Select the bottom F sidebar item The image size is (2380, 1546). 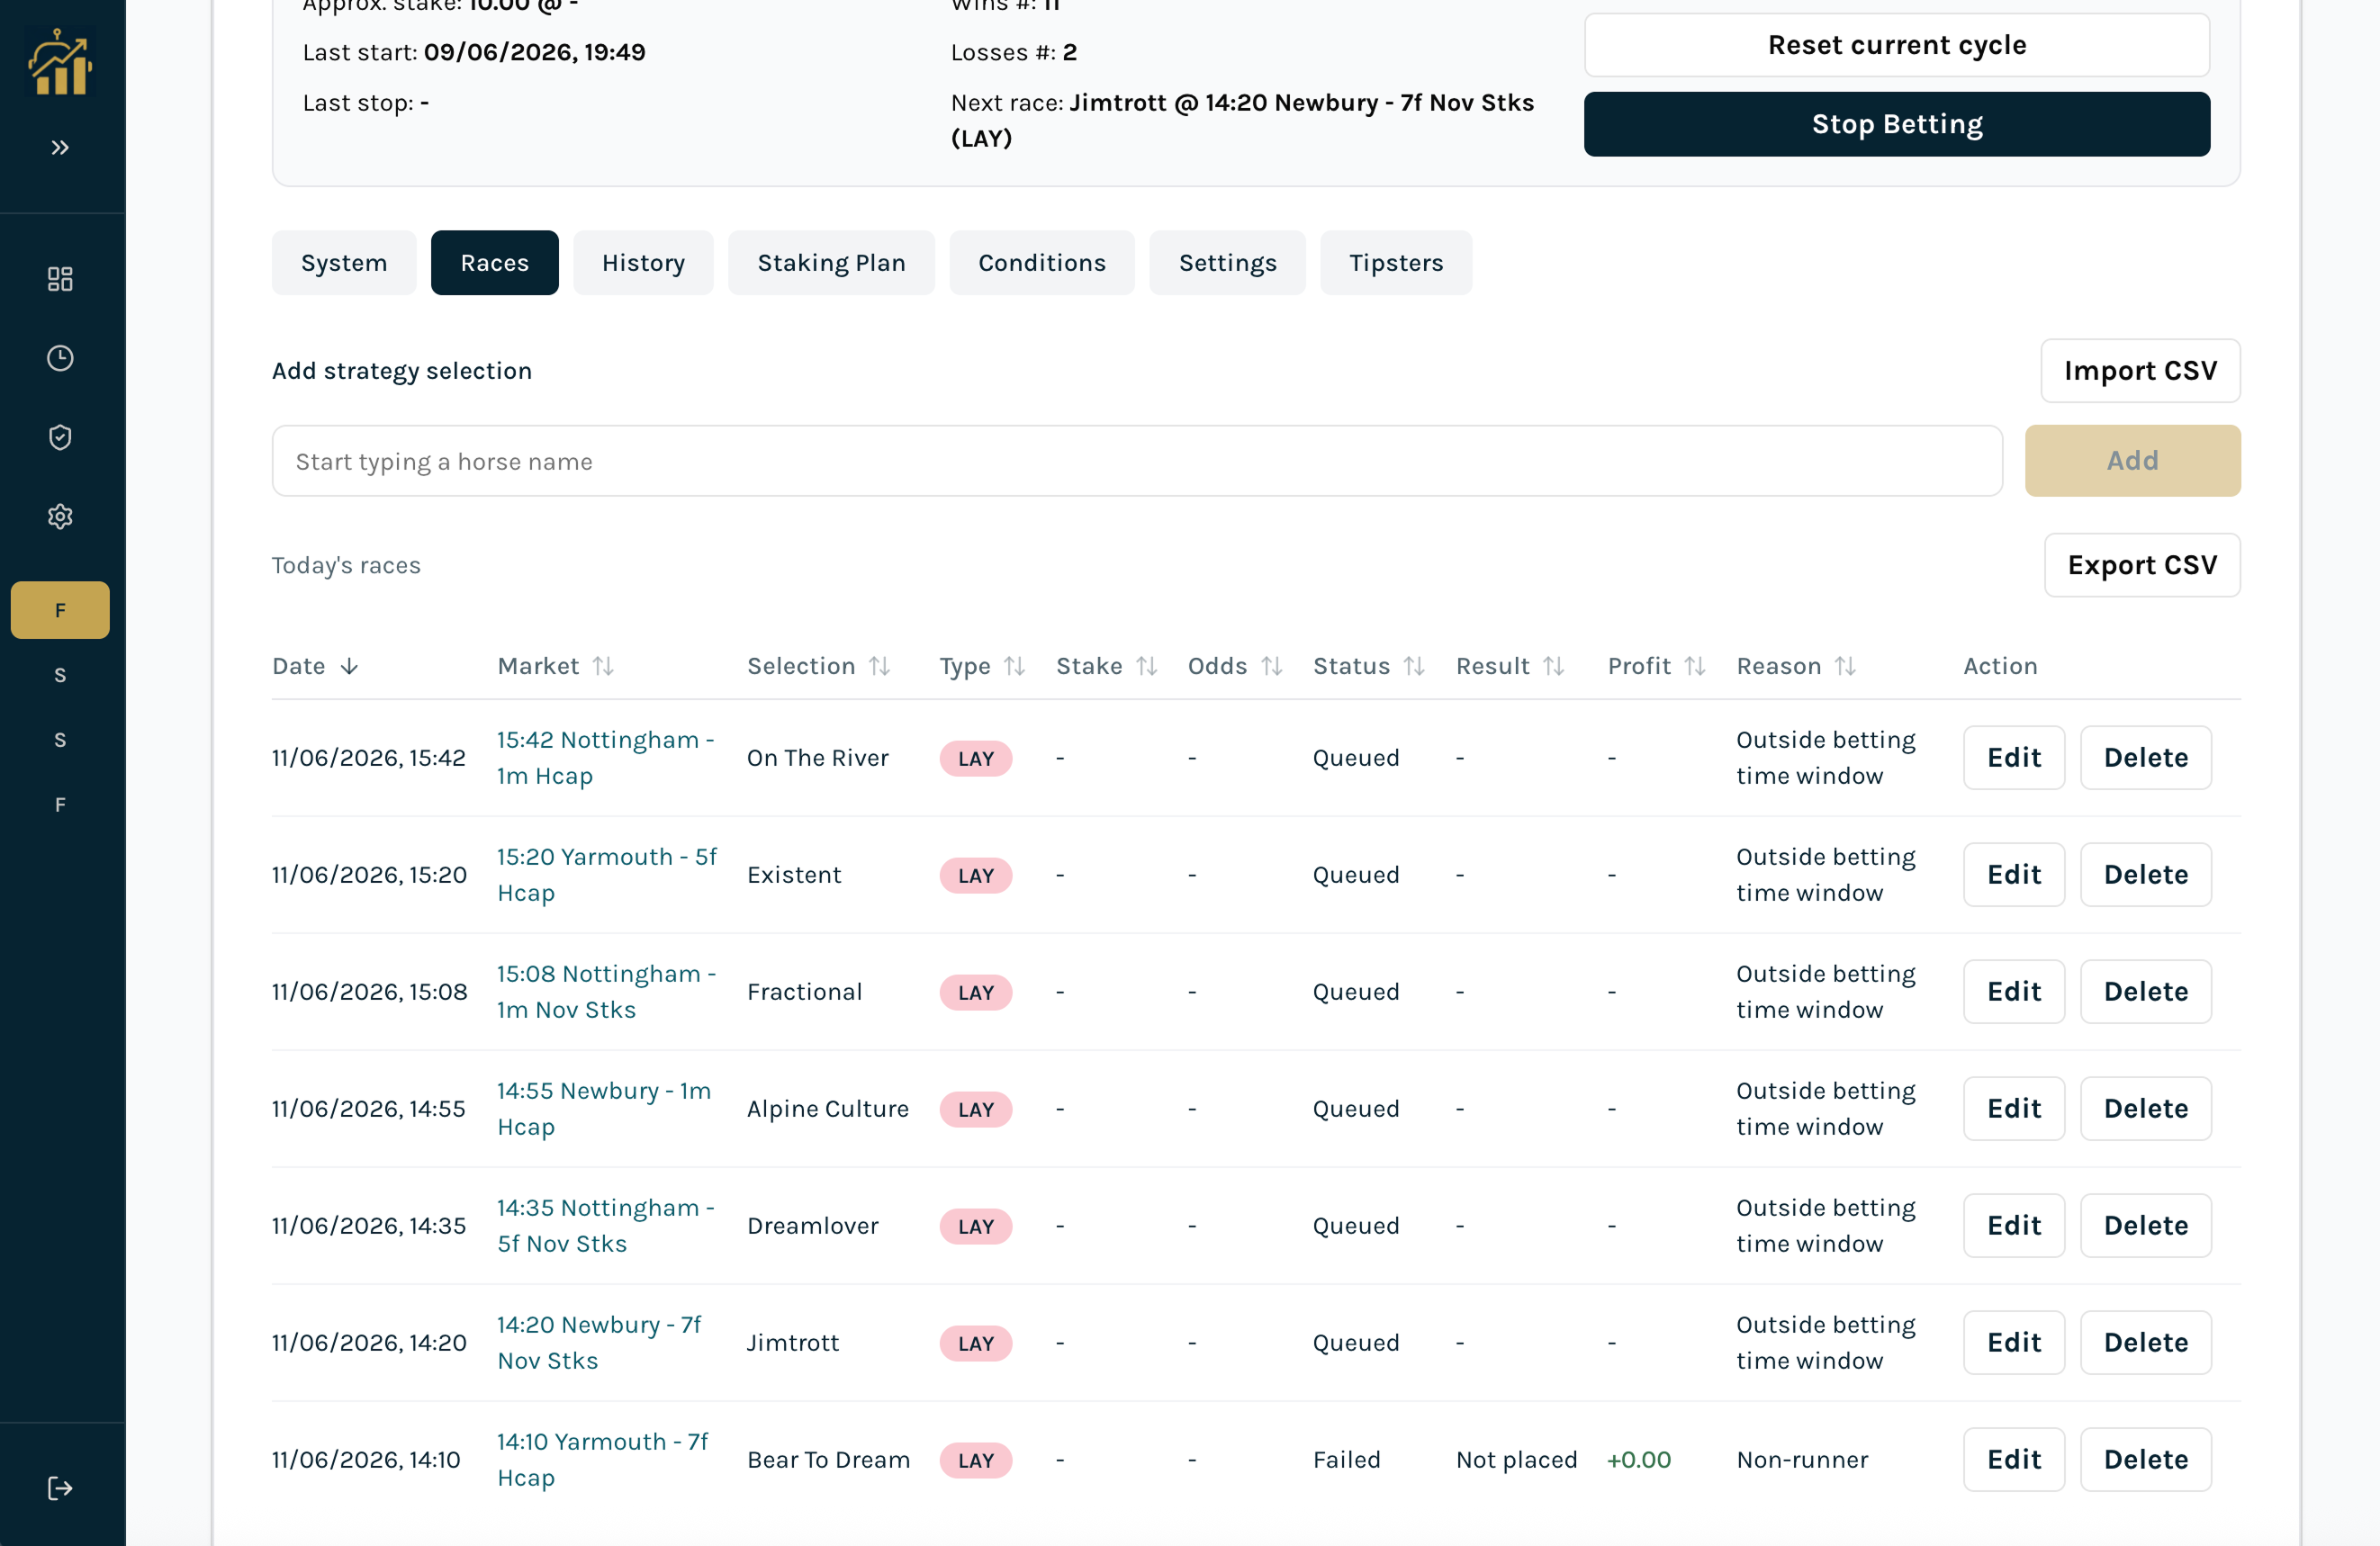tap(60, 805)
